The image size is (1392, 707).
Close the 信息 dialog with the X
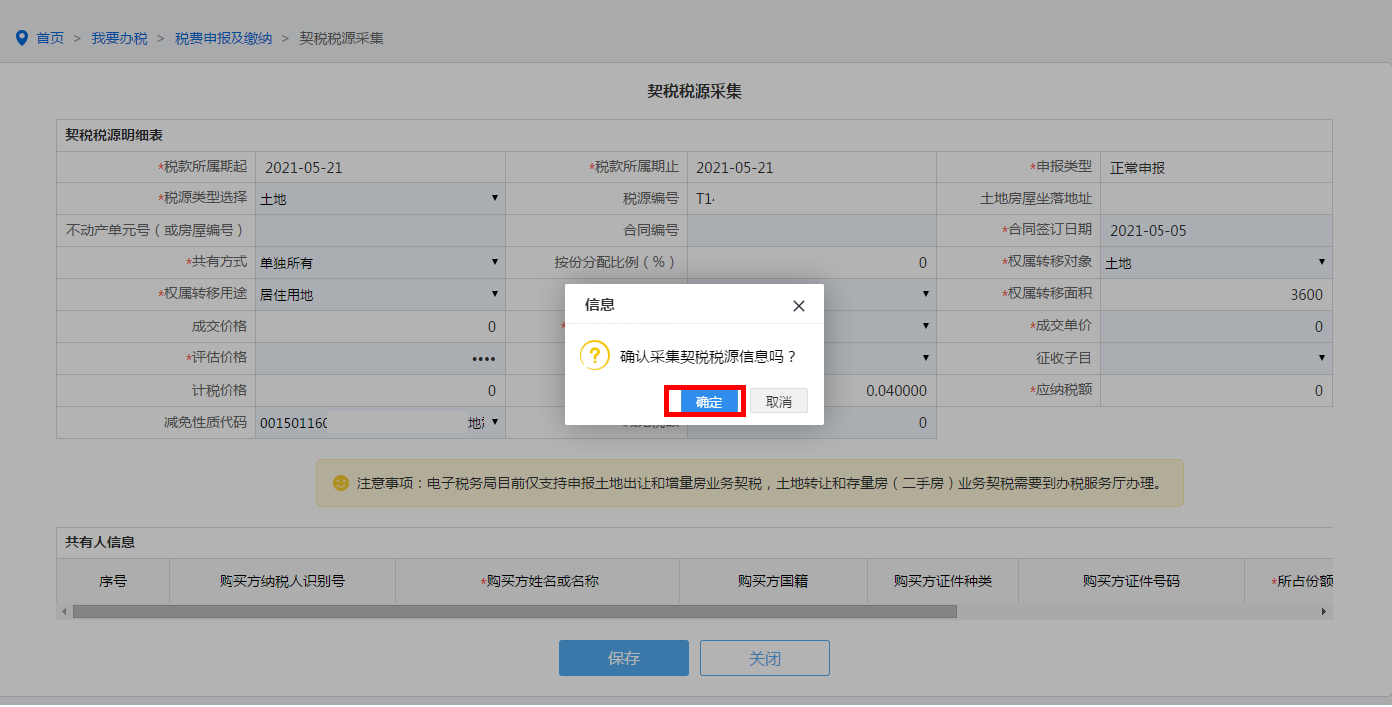pos(799,306)
